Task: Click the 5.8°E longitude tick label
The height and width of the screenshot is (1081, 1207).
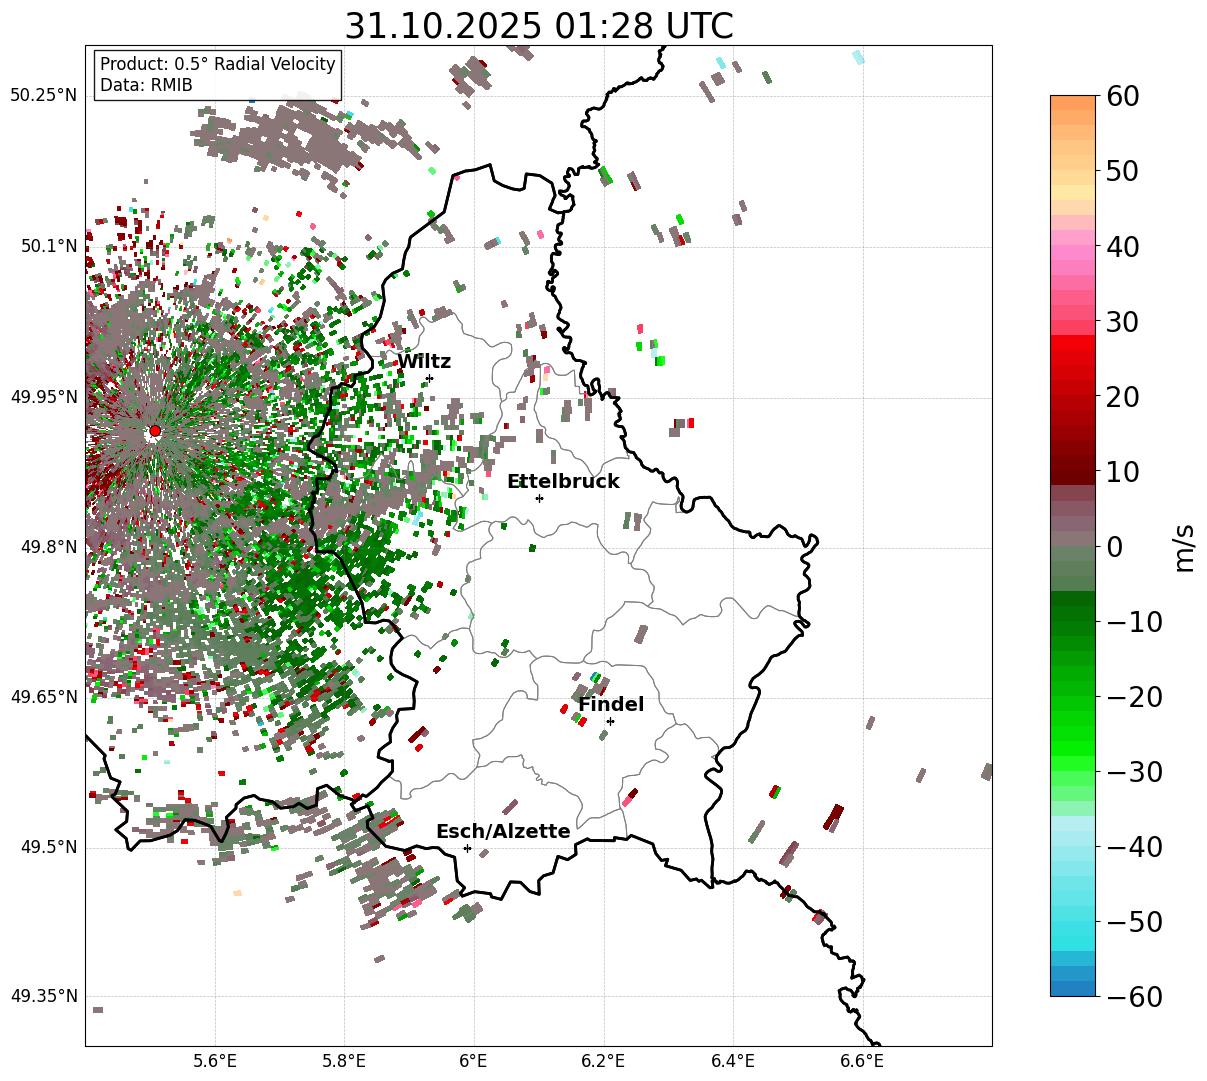Action: (345, 1061)
